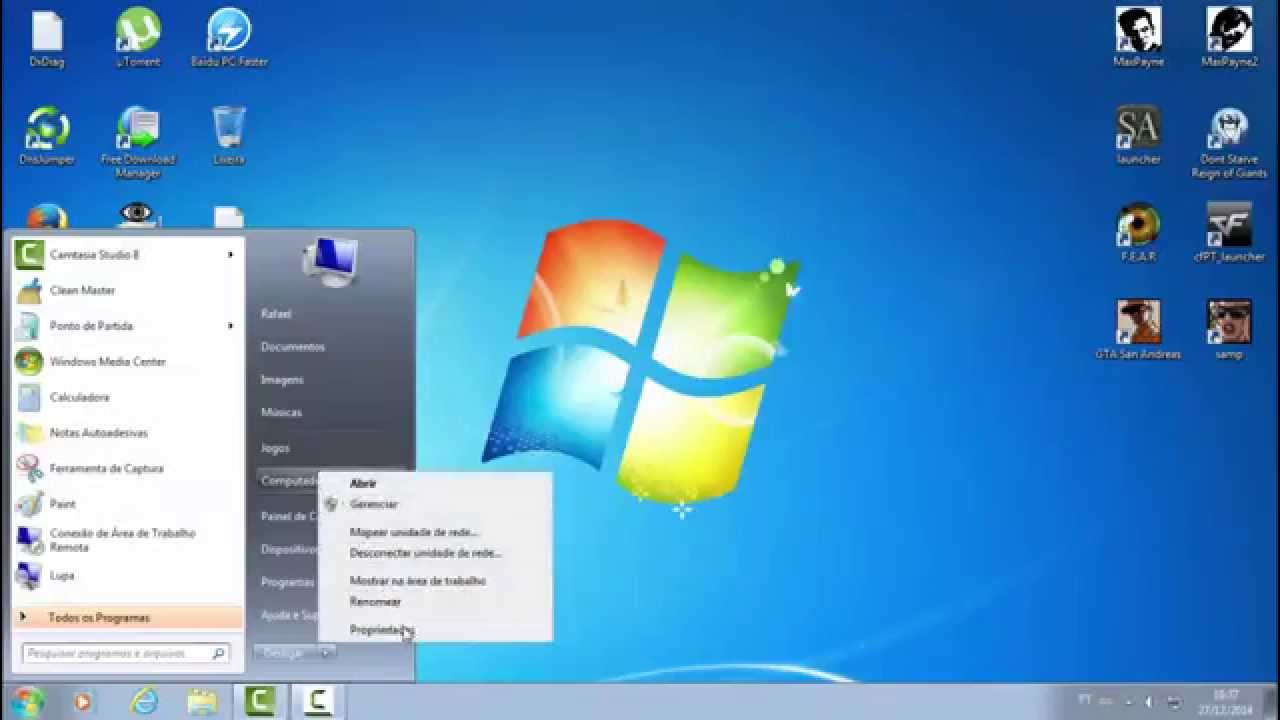Expand Camtasia Studio 8 jump list arrow
Viewport: 1280px width, 720px height.
(230, 255)
